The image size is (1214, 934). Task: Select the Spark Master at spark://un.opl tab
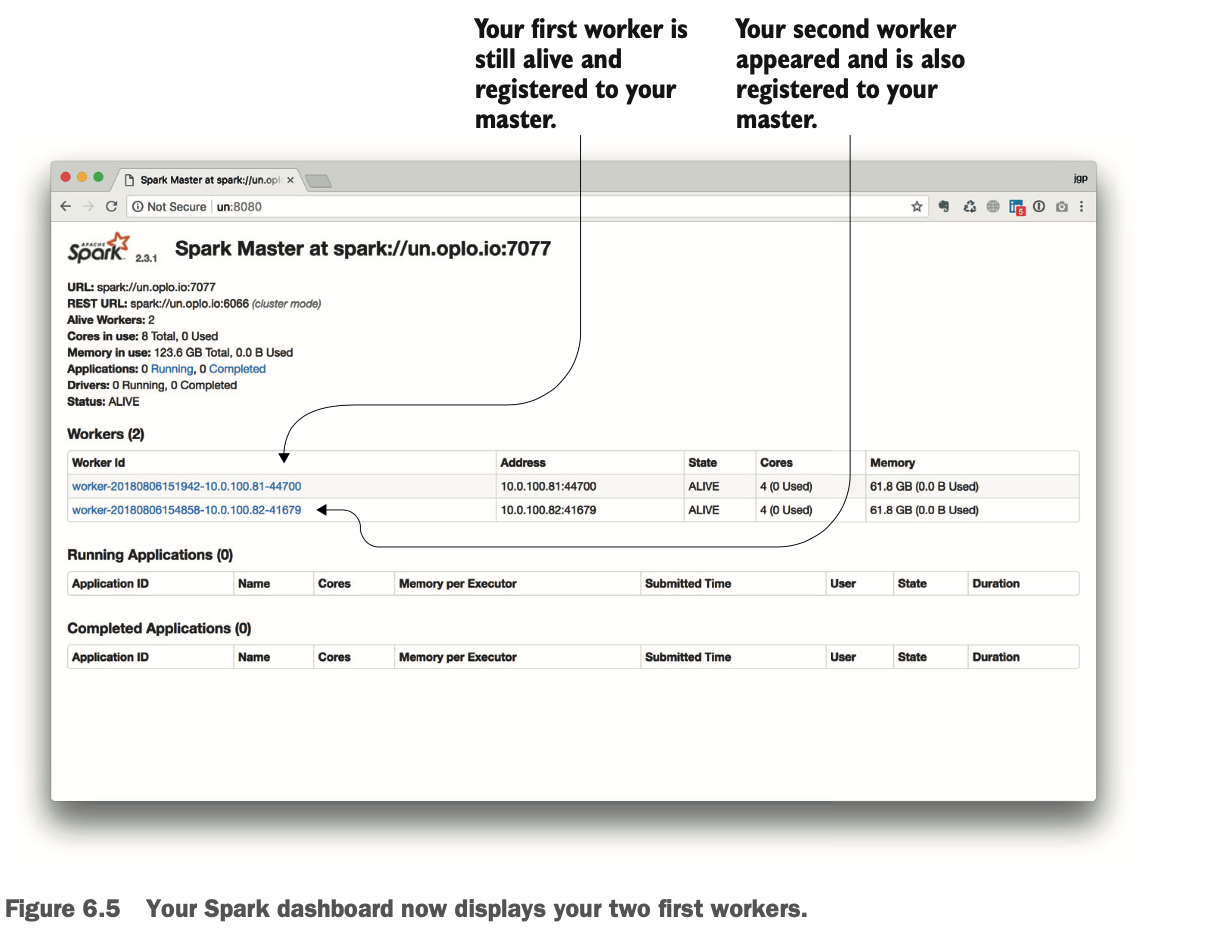(x=209, y=180)
